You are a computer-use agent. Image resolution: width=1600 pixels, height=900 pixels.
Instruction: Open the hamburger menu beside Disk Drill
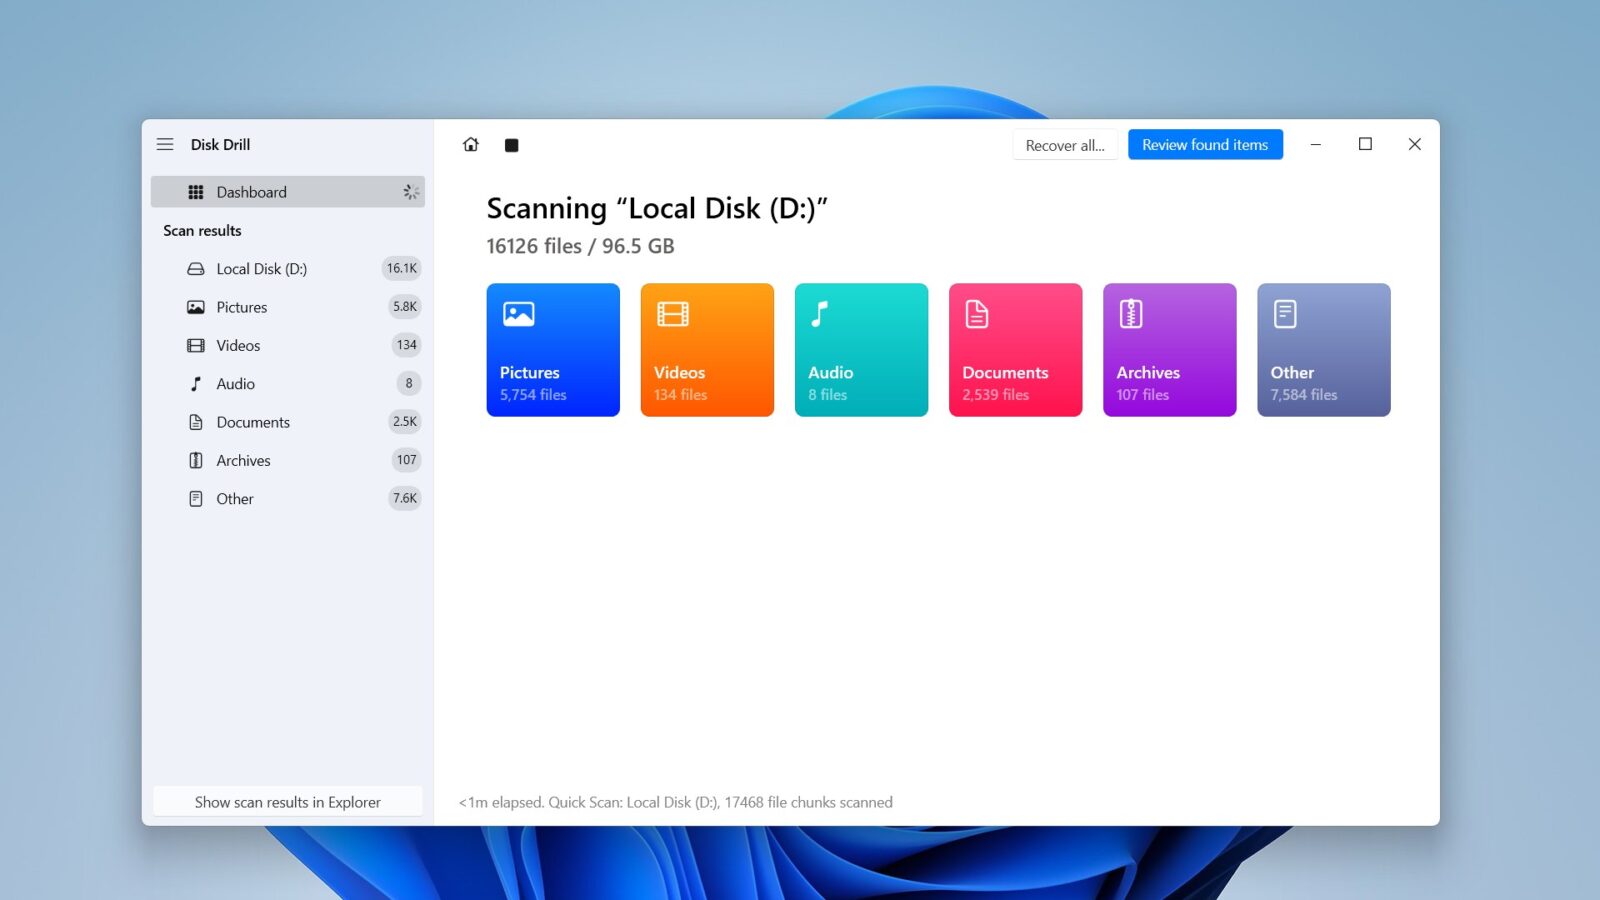point(165,144)
